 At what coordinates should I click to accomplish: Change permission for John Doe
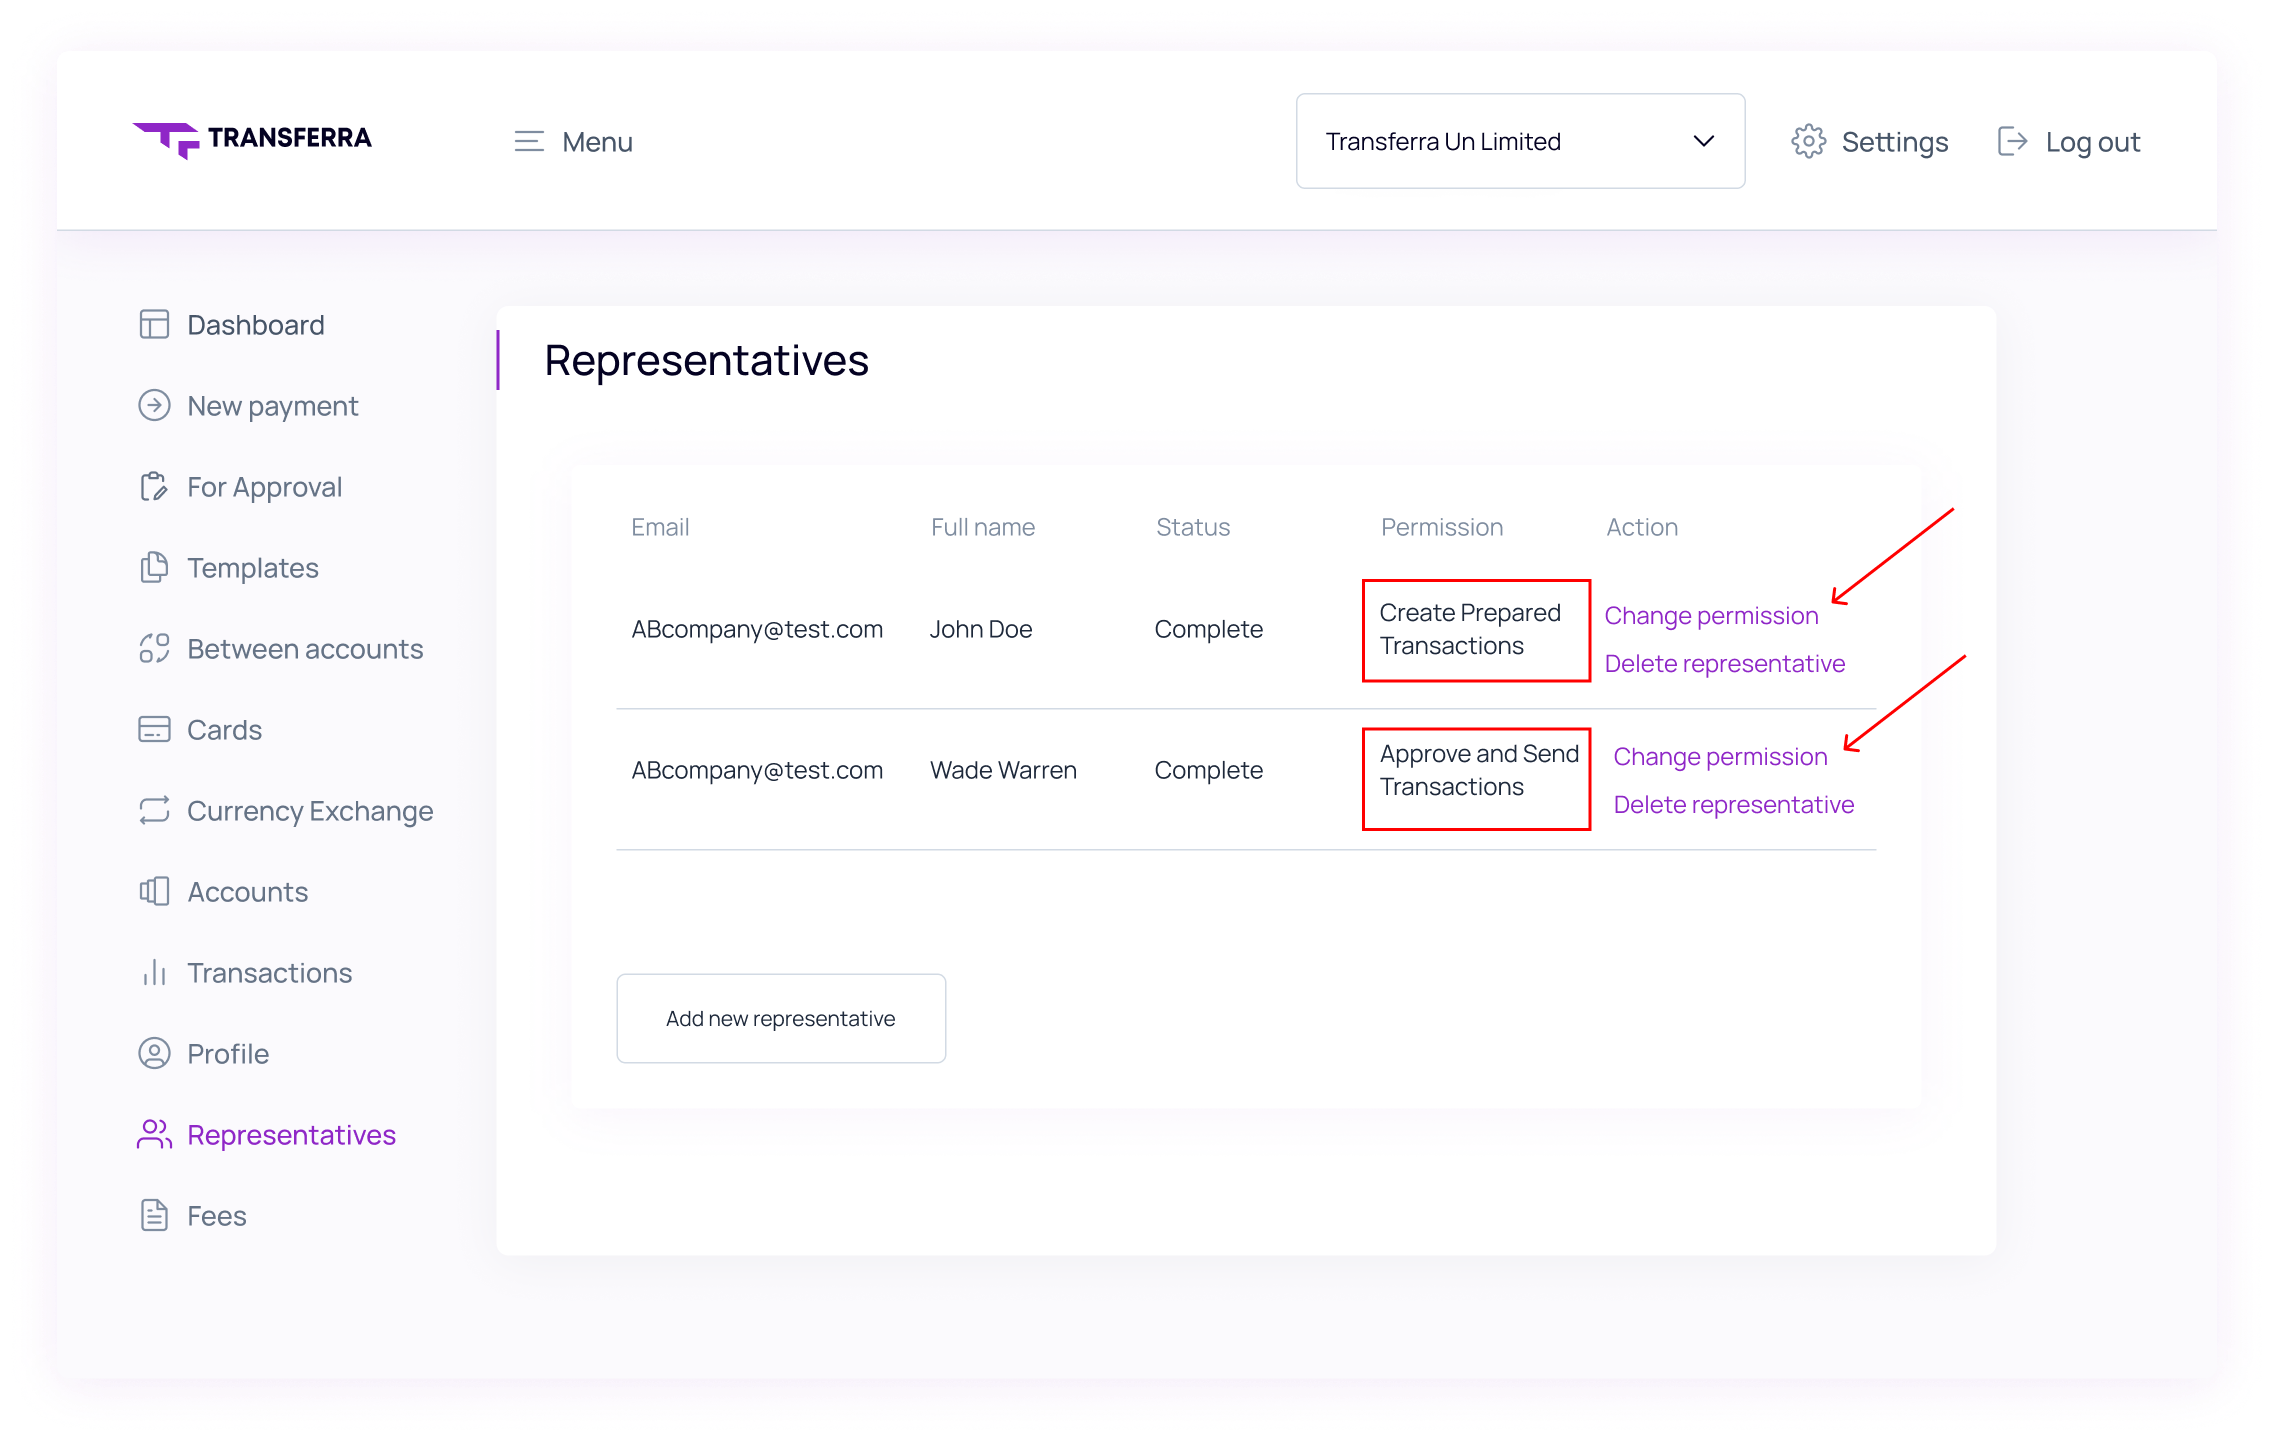click(1711, 616)
